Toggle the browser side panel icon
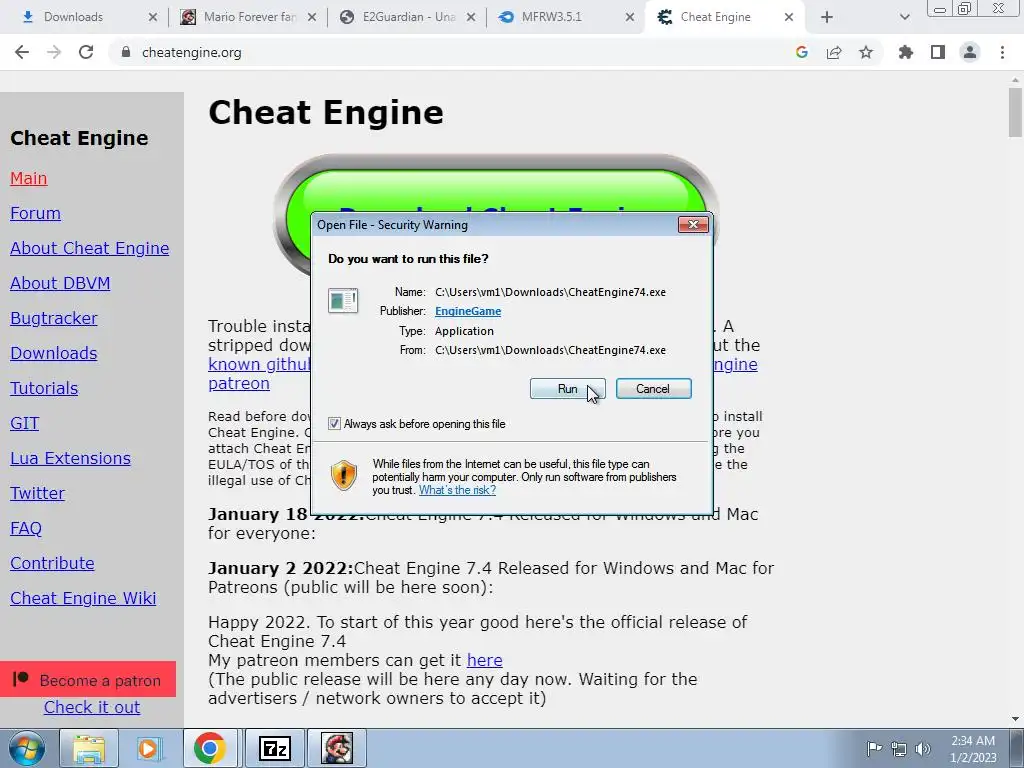This screenshot has height=768, width=1024. pyautogui.click(x=938, y=52)
